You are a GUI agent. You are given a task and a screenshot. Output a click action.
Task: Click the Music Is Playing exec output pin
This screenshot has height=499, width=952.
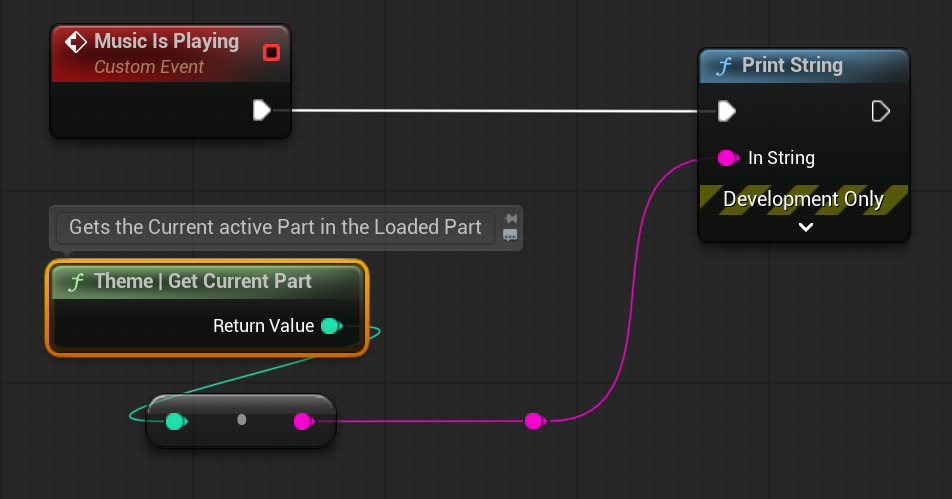tap(261, 110)
